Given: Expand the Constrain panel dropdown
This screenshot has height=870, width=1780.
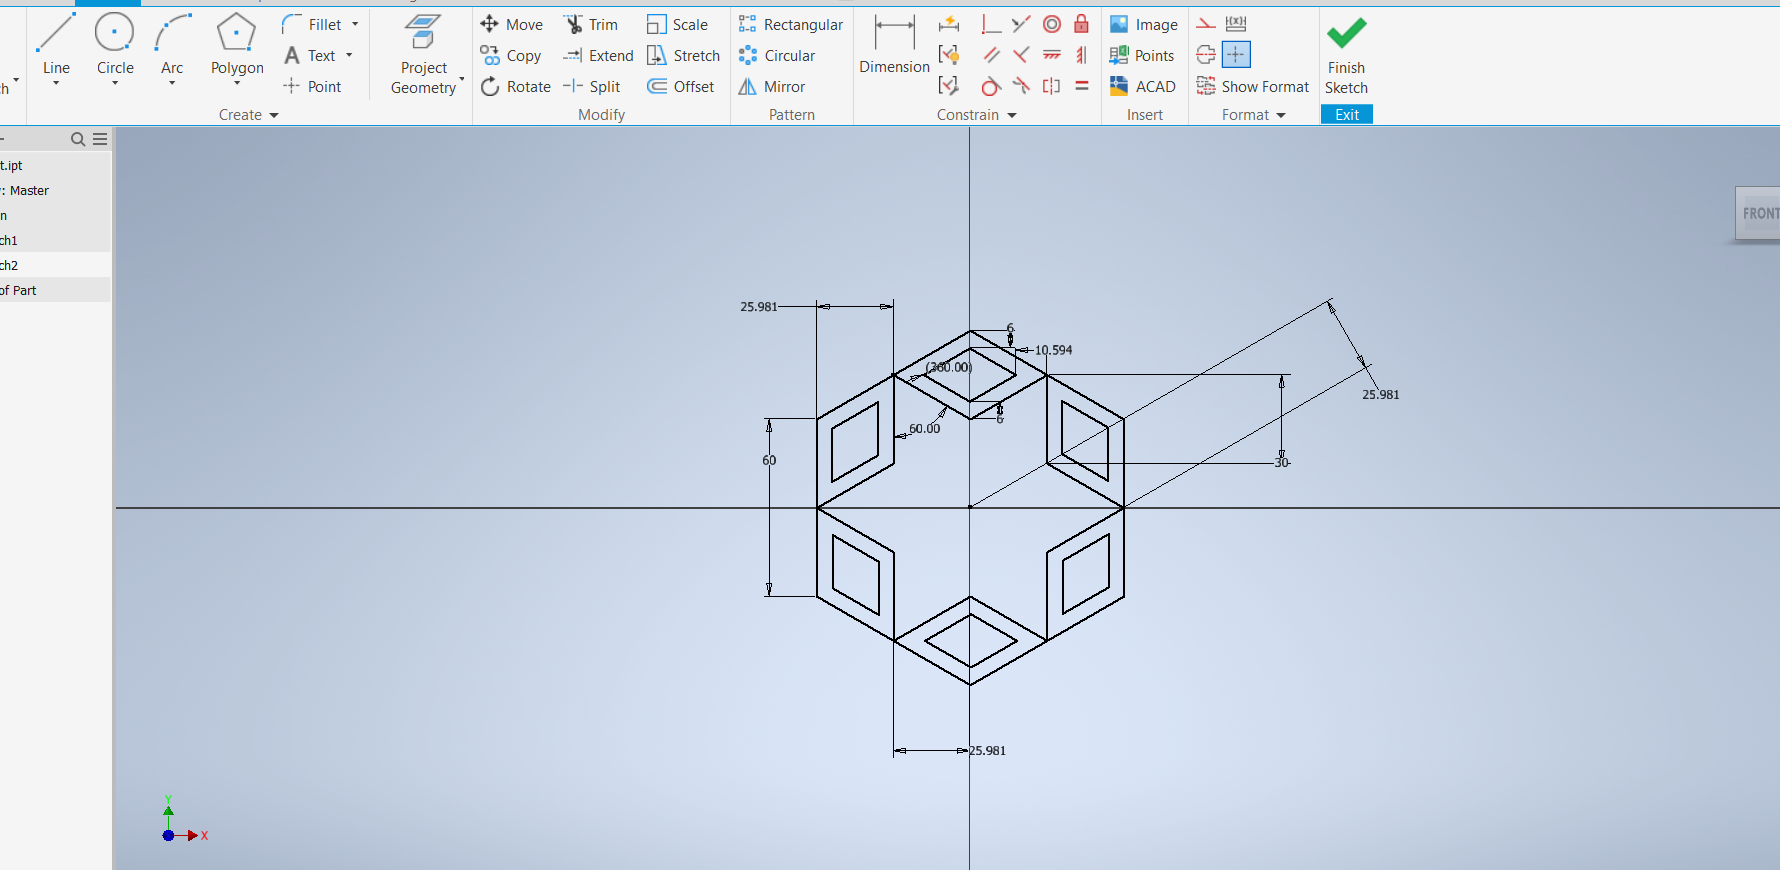Looking at the screenshot, I should click(1012, 115).
